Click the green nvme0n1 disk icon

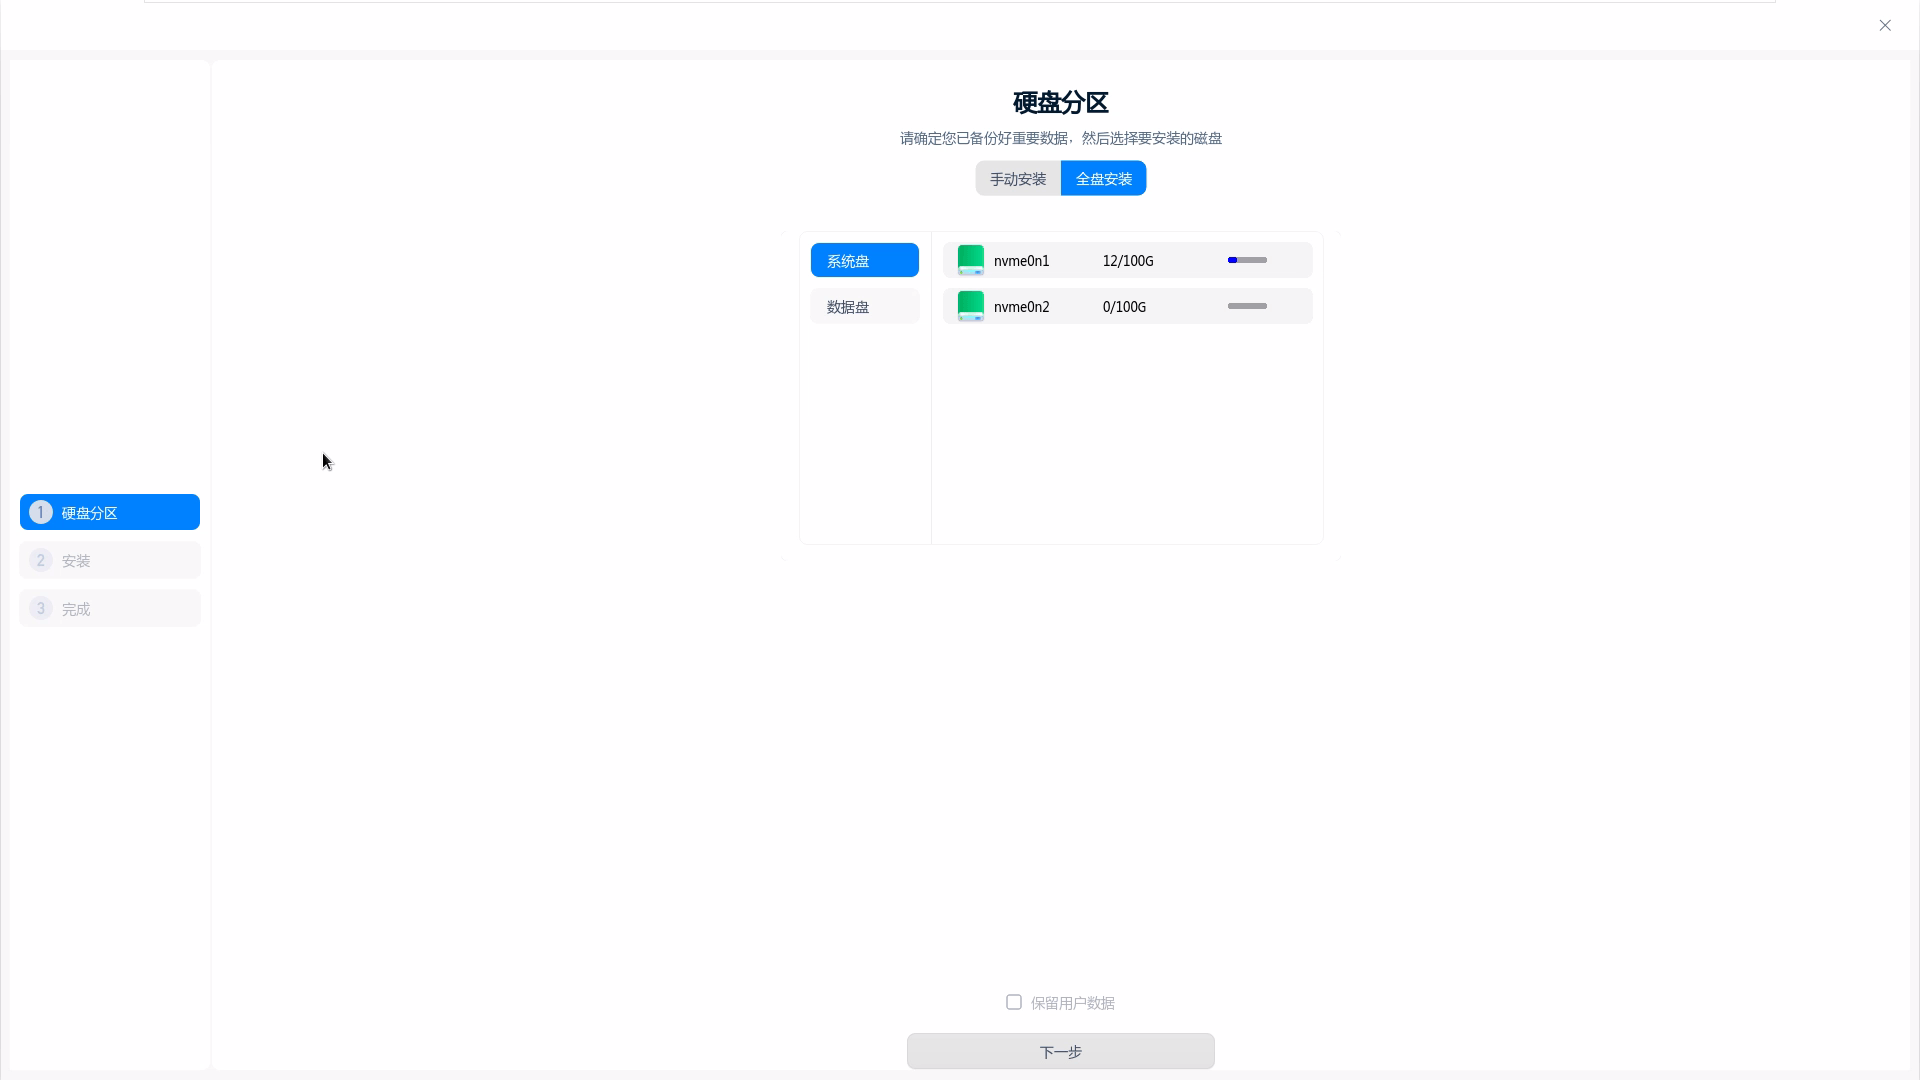970,260
